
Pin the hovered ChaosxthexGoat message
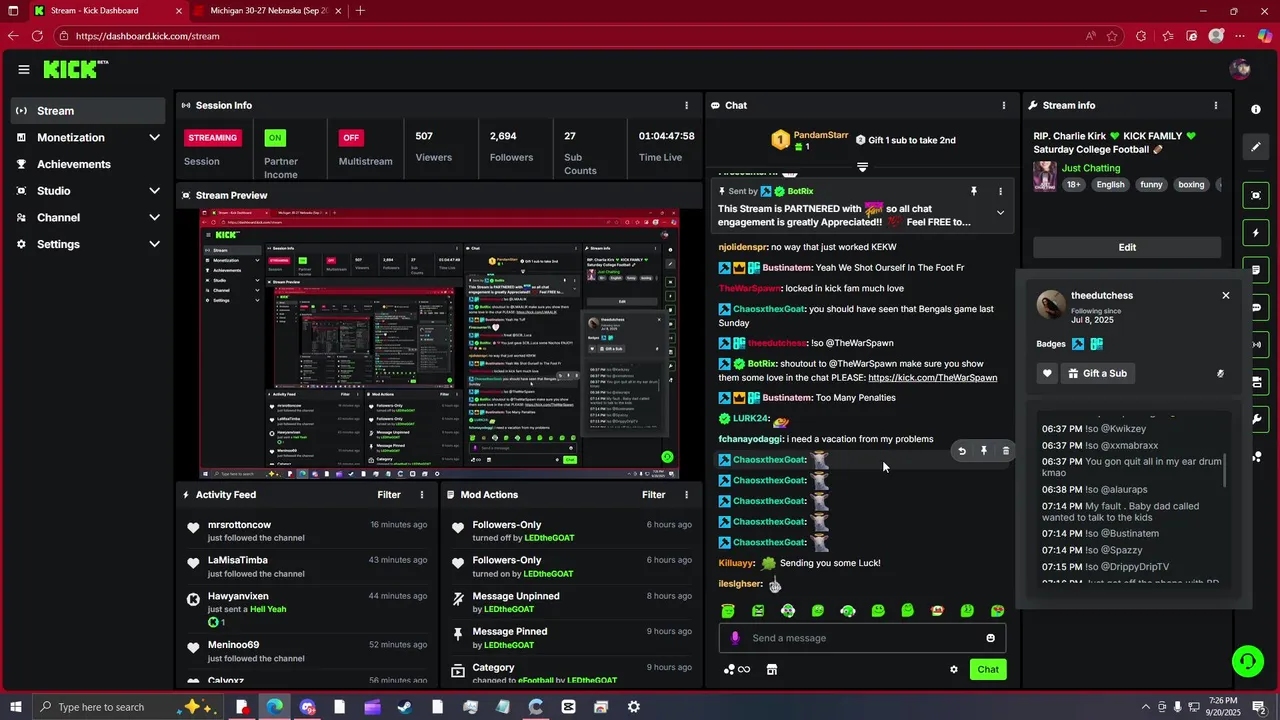click(x=984, y=451)
